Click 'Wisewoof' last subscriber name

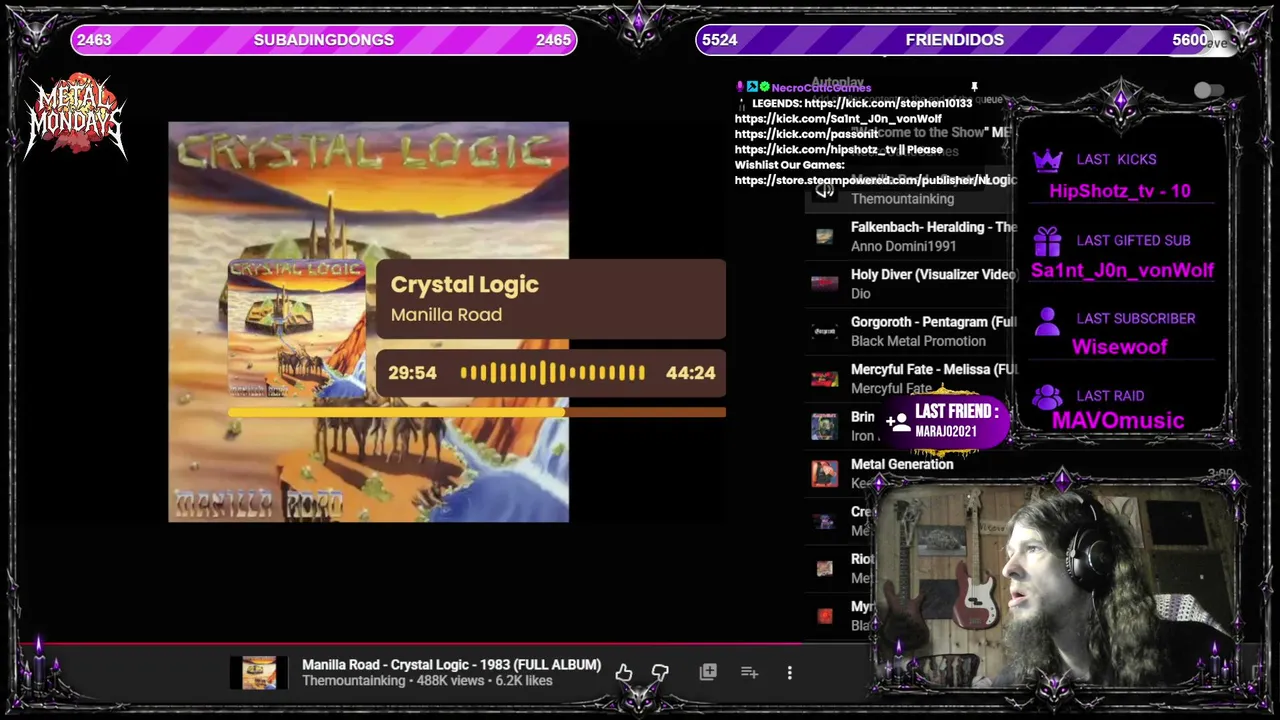coord(1119,347)
